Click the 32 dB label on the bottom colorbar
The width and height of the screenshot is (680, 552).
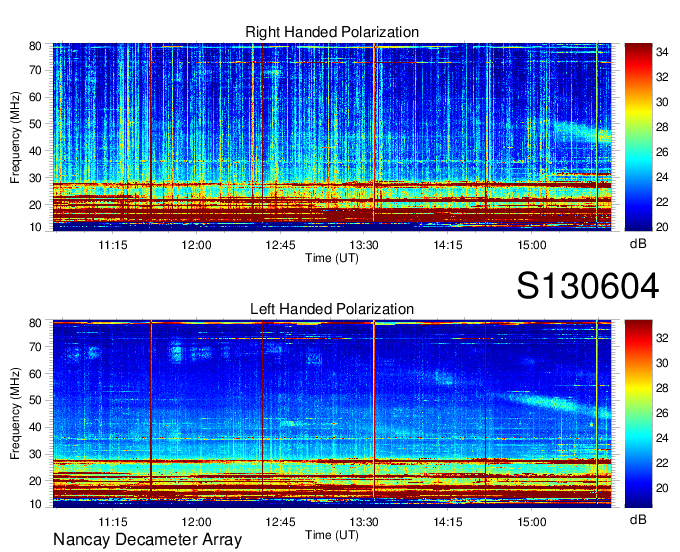click(662, 338)
